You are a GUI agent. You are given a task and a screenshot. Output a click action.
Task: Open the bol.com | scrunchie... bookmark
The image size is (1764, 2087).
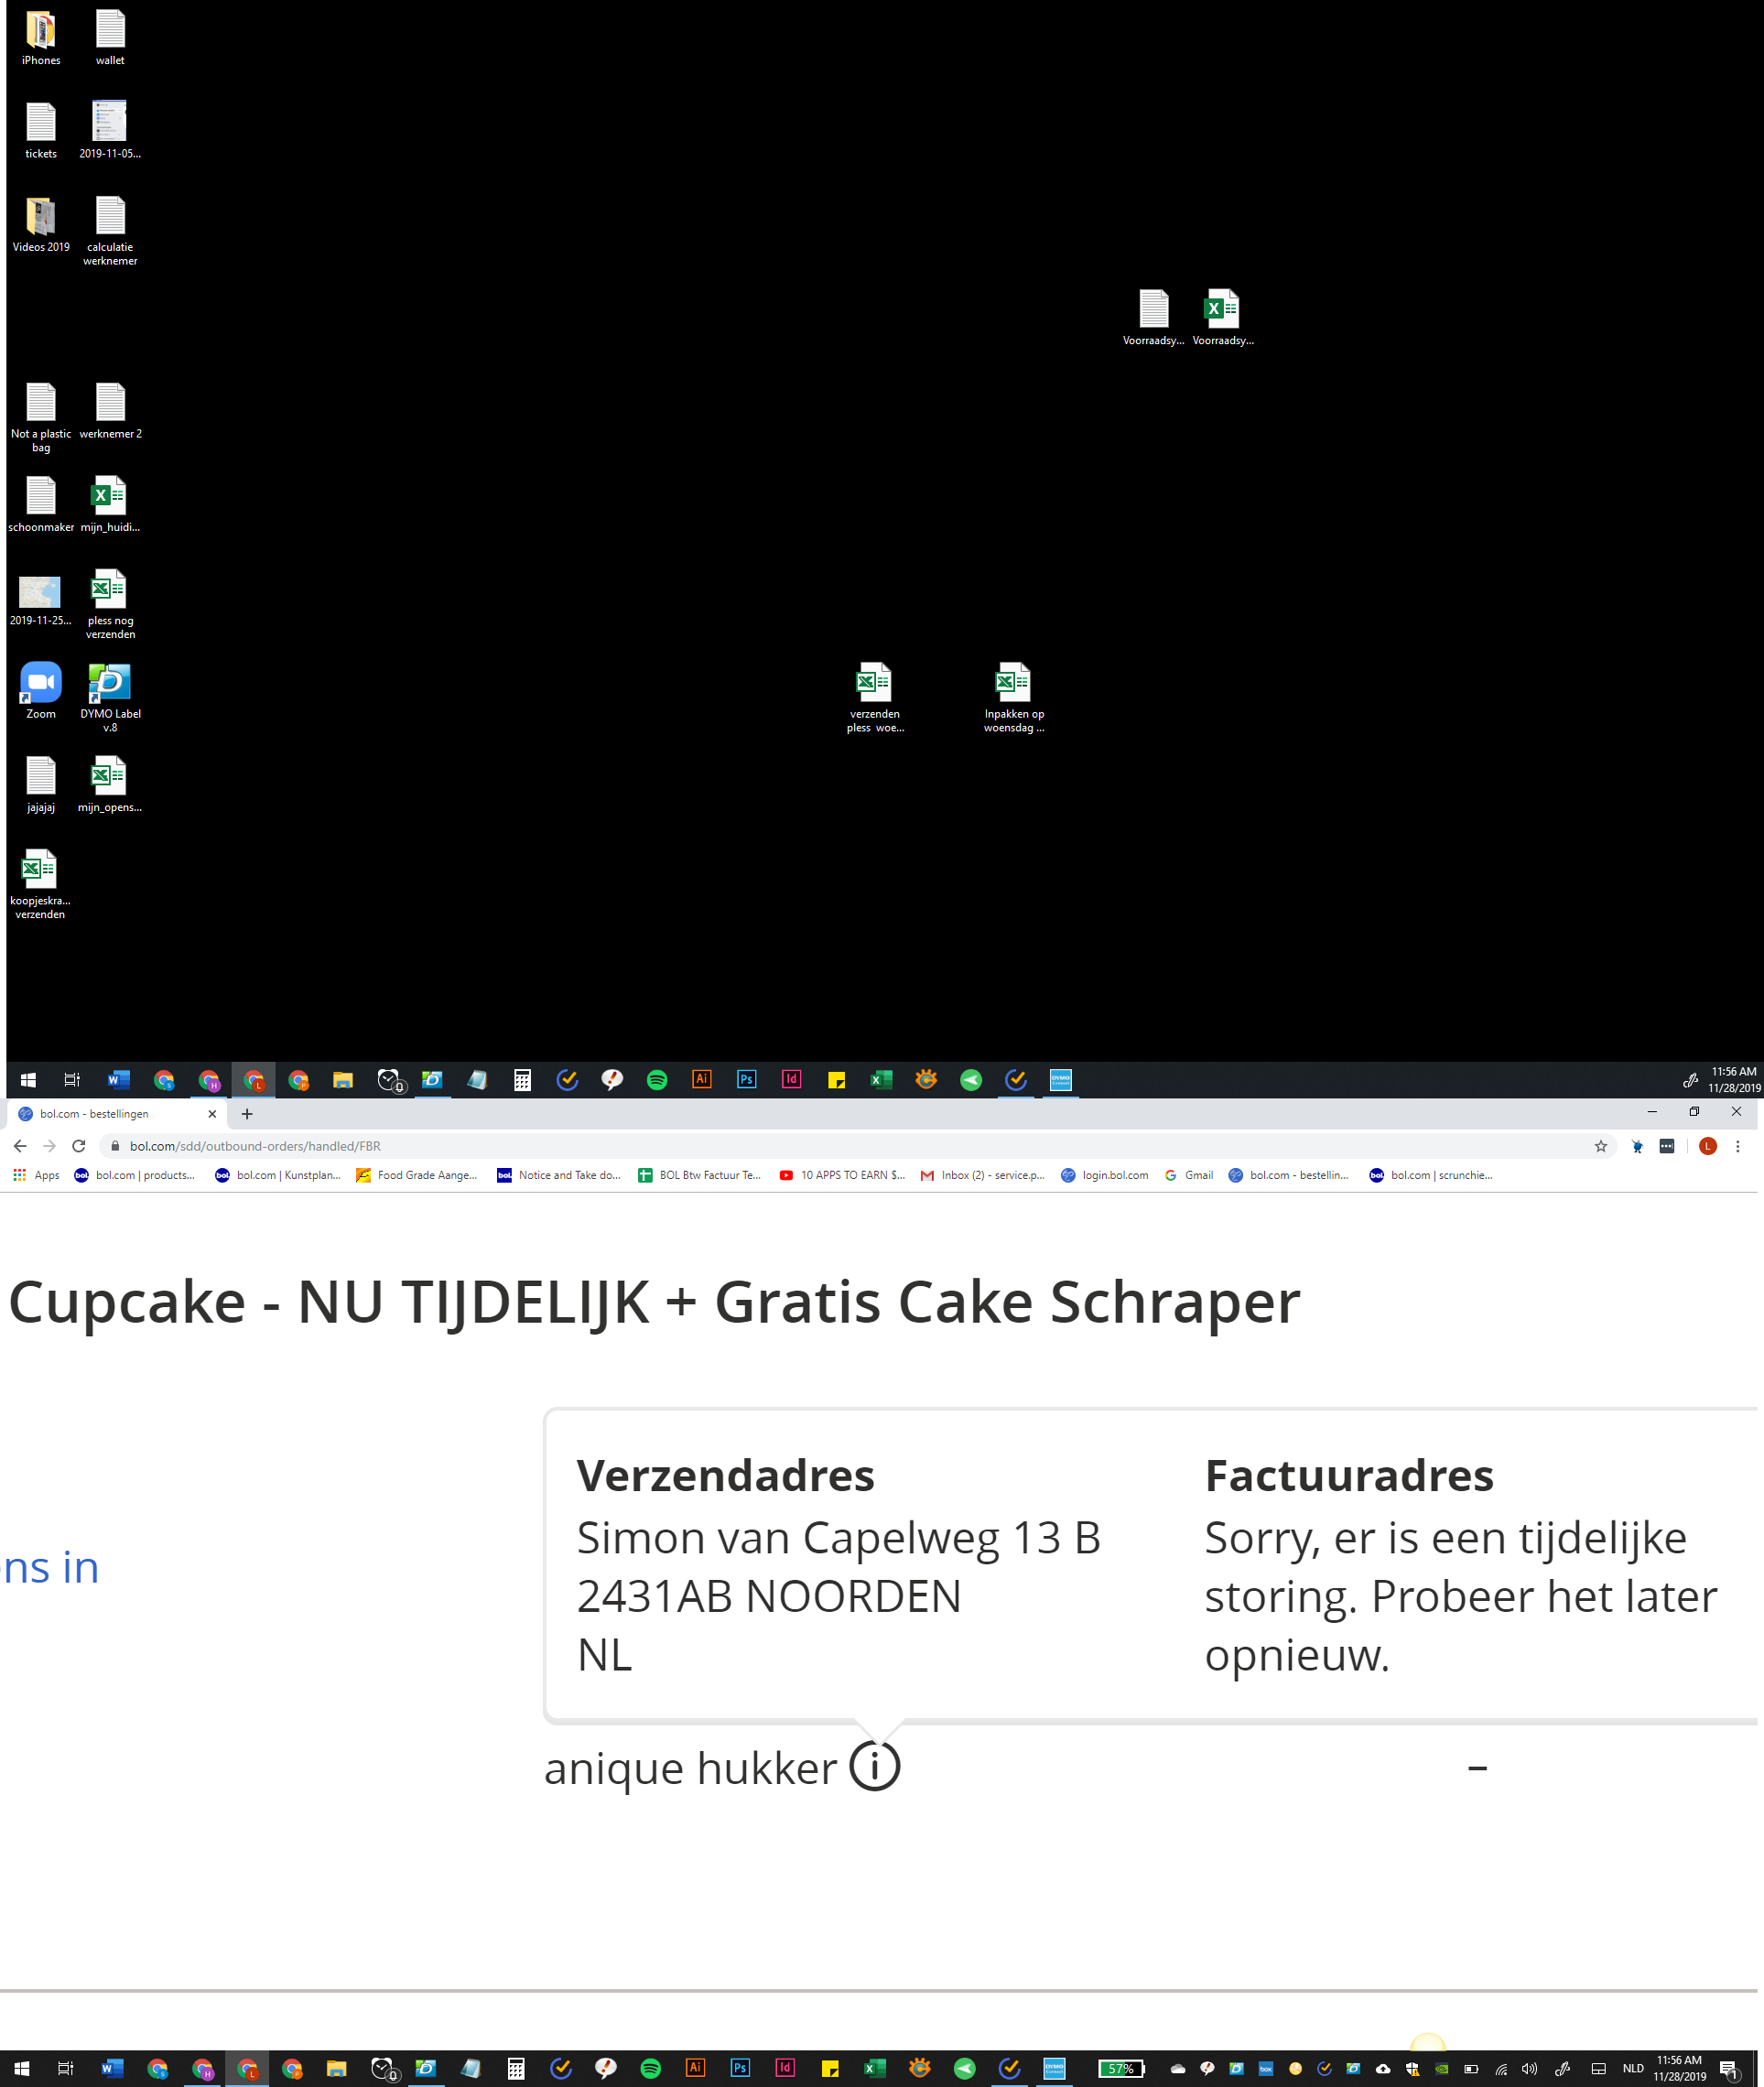(x=1430, y=1175)
